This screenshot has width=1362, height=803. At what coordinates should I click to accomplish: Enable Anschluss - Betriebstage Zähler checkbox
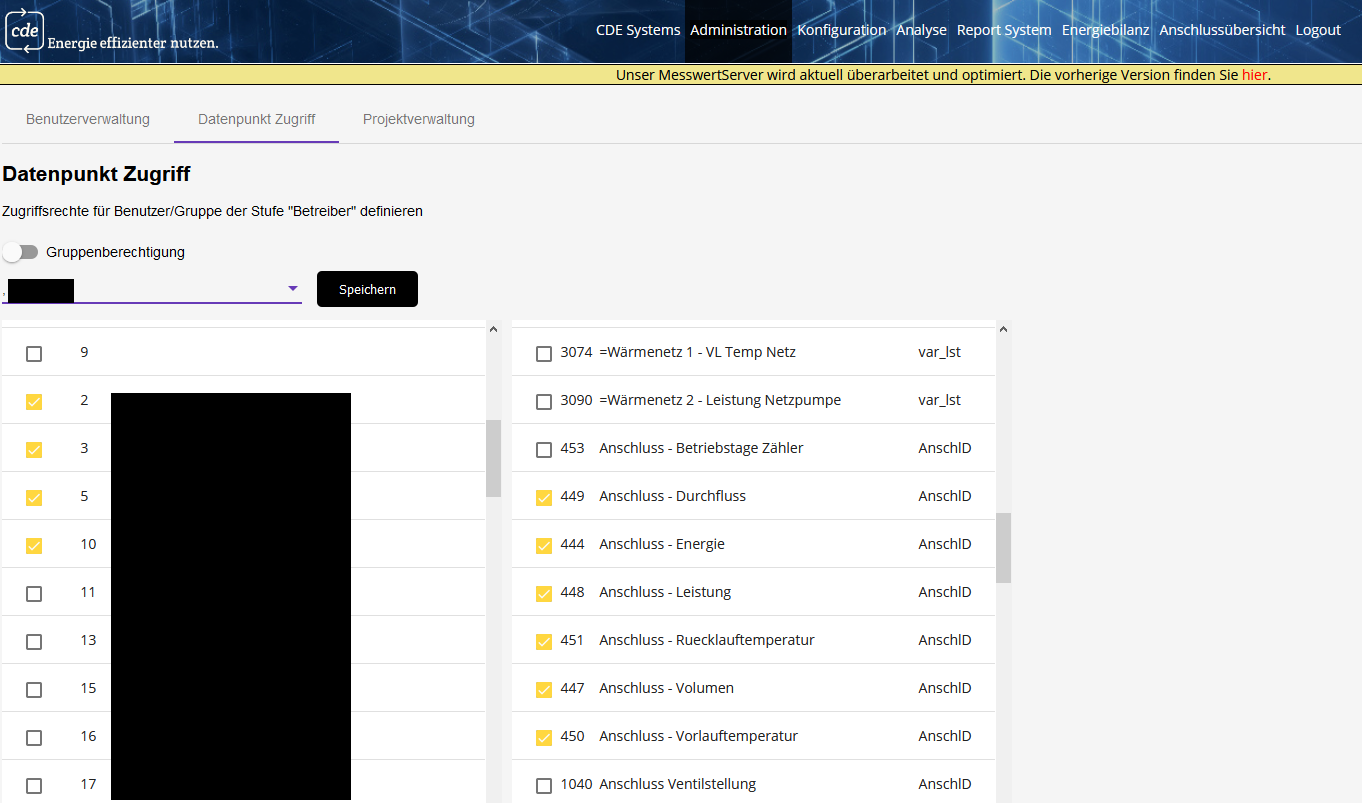(x=544, y=449)
